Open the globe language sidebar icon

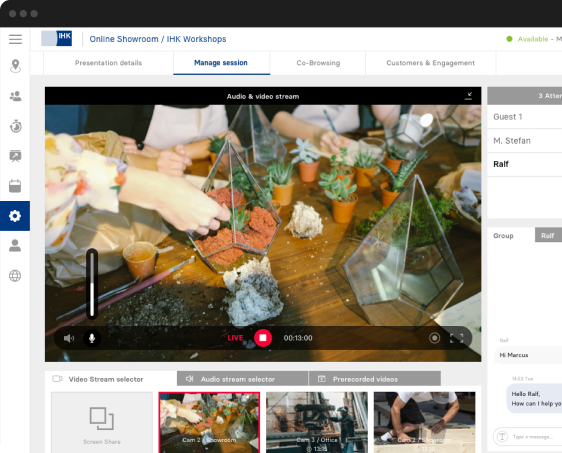coord(15,276)
